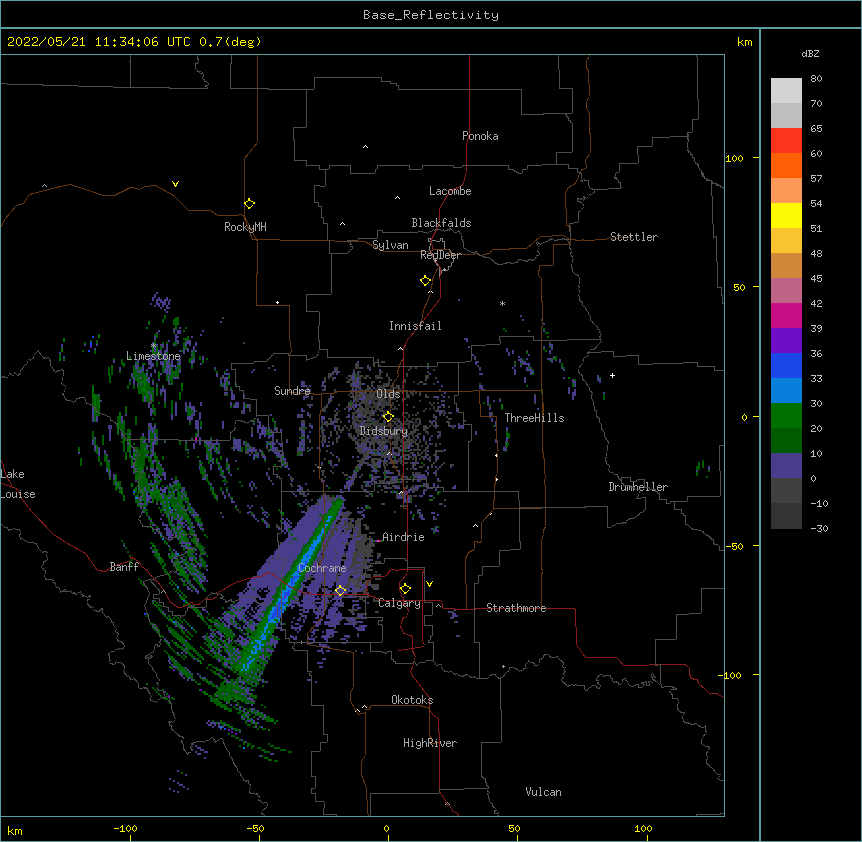
Task: Select the slate purple 0–10 dBZ swatch
Action: pos(786,466)
